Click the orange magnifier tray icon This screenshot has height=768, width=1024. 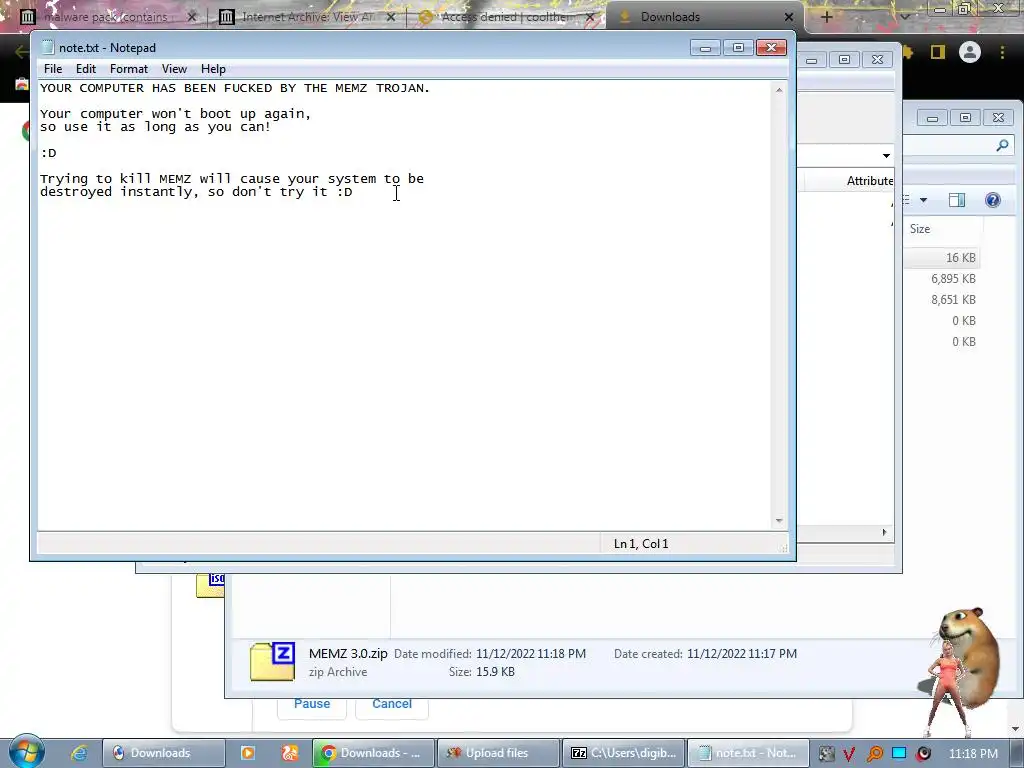pyautogui.click(x=874, y=754)
